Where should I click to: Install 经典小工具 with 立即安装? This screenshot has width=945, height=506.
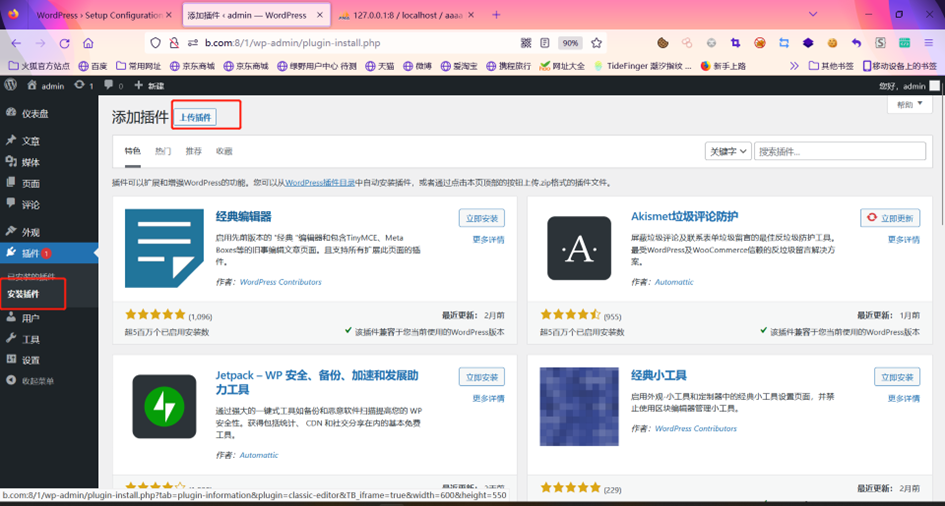tap(897, 377)
